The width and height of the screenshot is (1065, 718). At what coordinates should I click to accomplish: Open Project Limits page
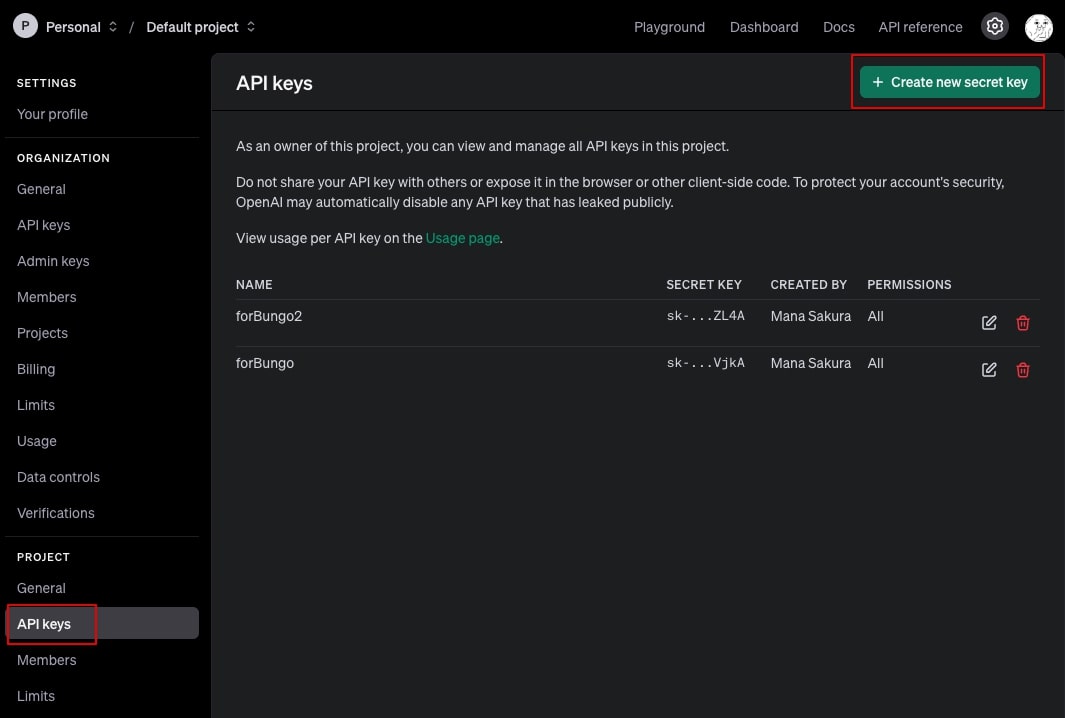pos(36,696)
